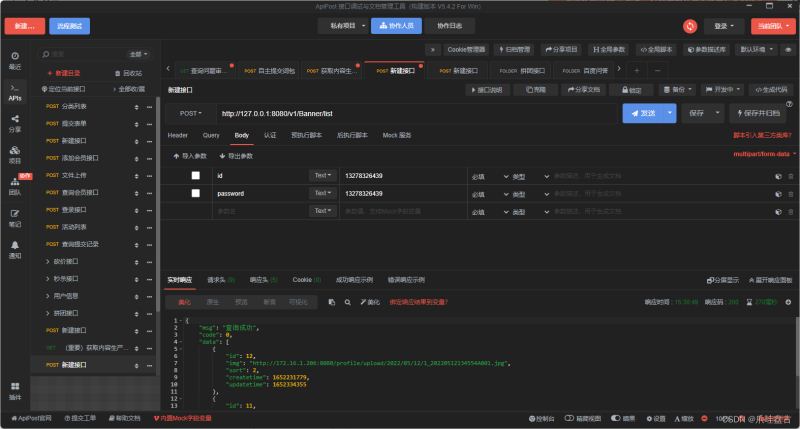Click the request URL input field
The image size is (800, 429).
400,113
